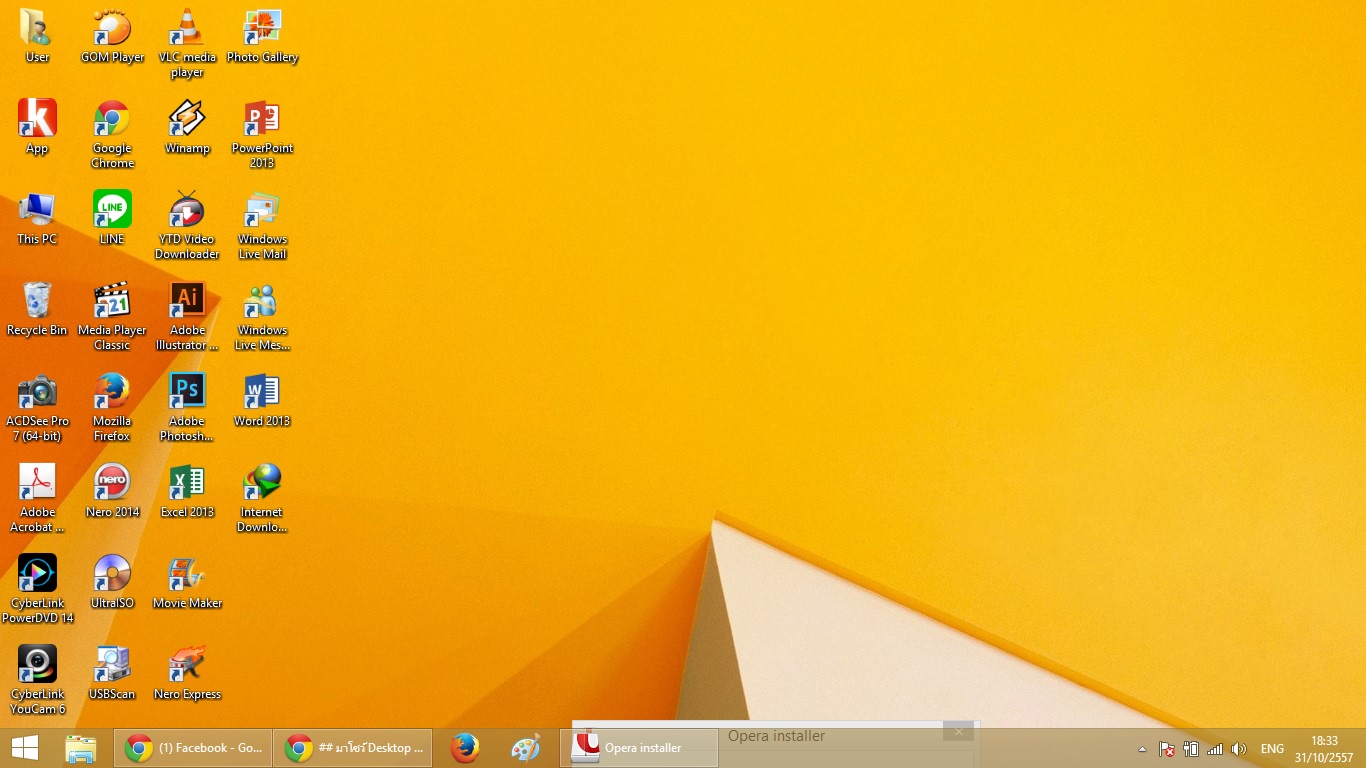The height and width of the screenshot is (768, 1366).
Task: Click the ENG input language indicator
Action: click(x=1272, y=749)
